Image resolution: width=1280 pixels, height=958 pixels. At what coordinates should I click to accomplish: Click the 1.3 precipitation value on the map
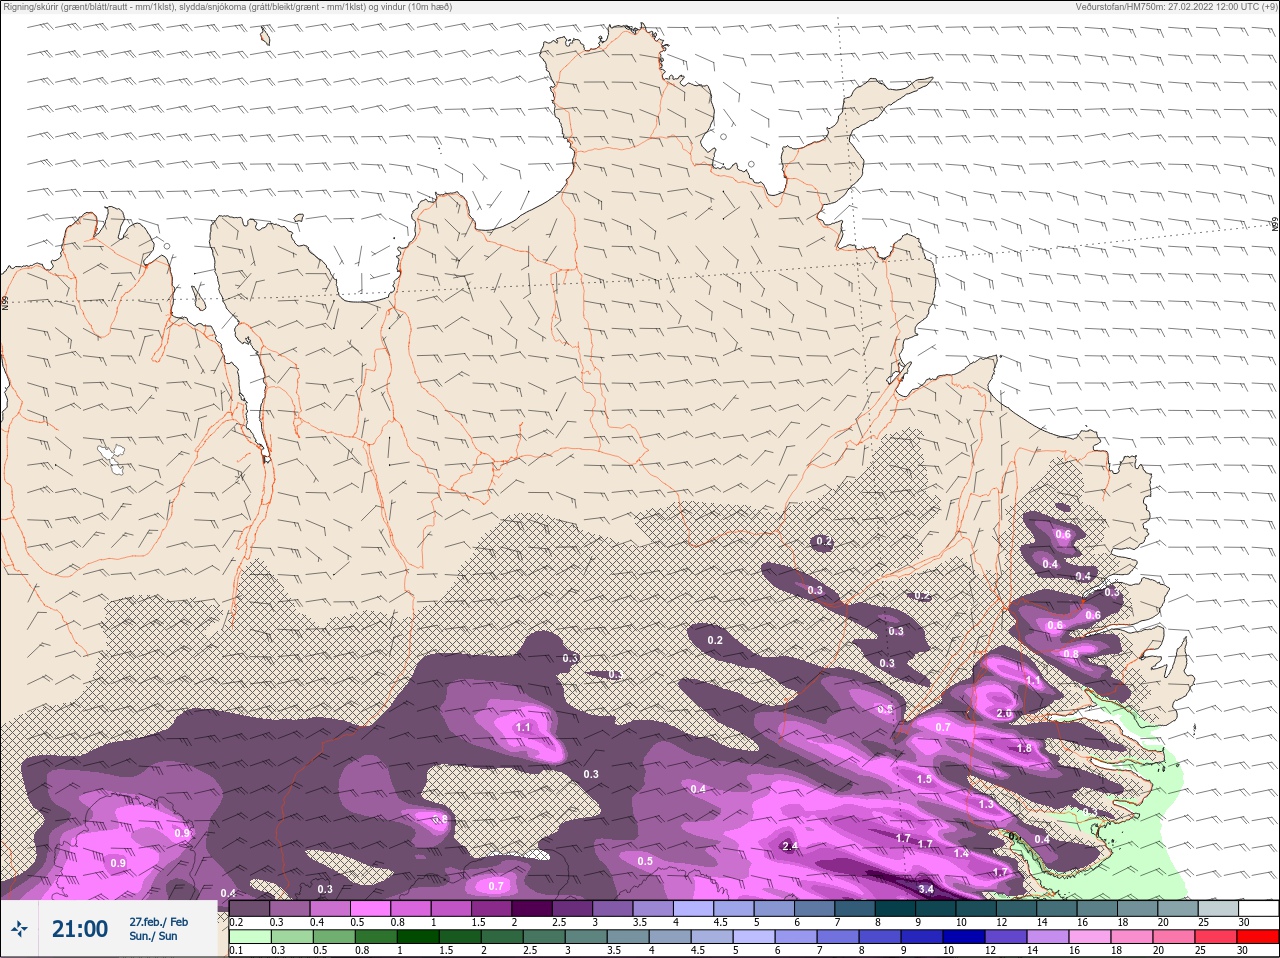coord(986,804)
